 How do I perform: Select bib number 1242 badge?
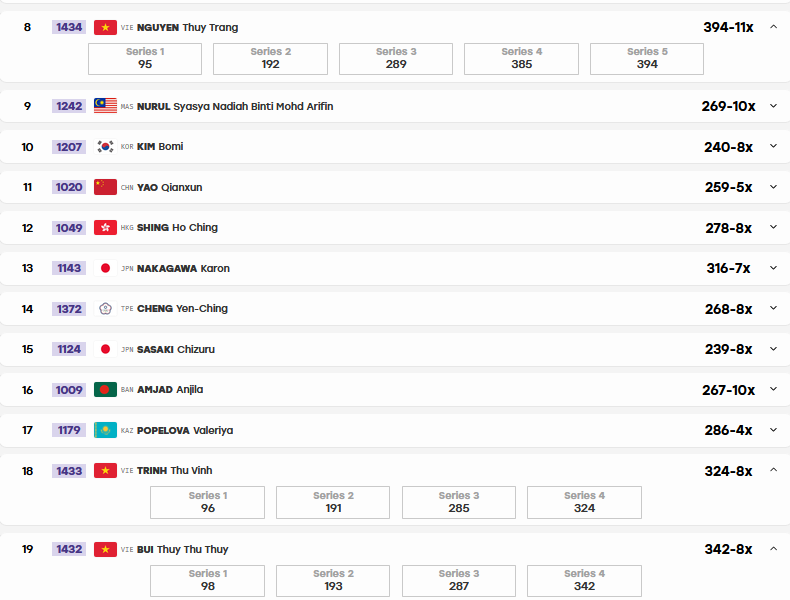[x=69, y=106]
